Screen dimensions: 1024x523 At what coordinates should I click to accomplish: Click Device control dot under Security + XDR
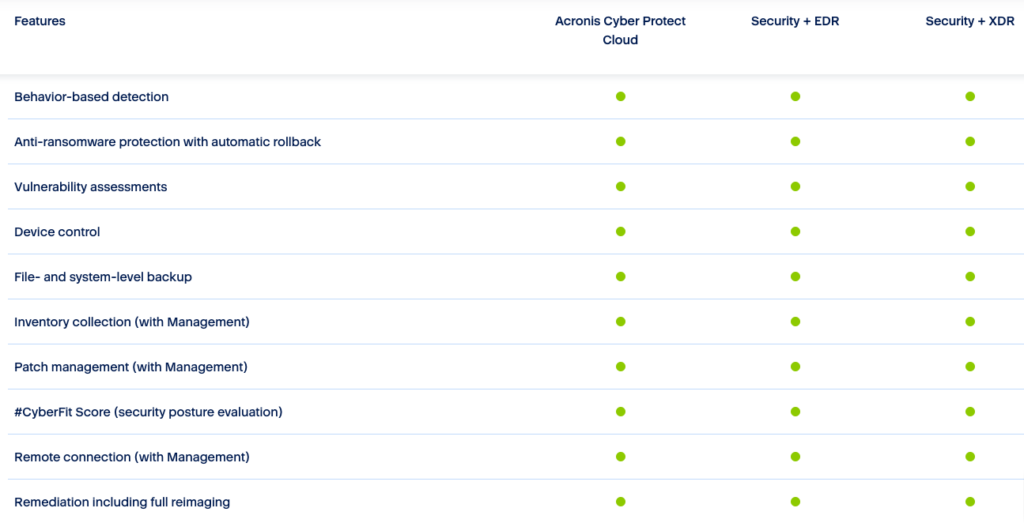pos(970,232)
